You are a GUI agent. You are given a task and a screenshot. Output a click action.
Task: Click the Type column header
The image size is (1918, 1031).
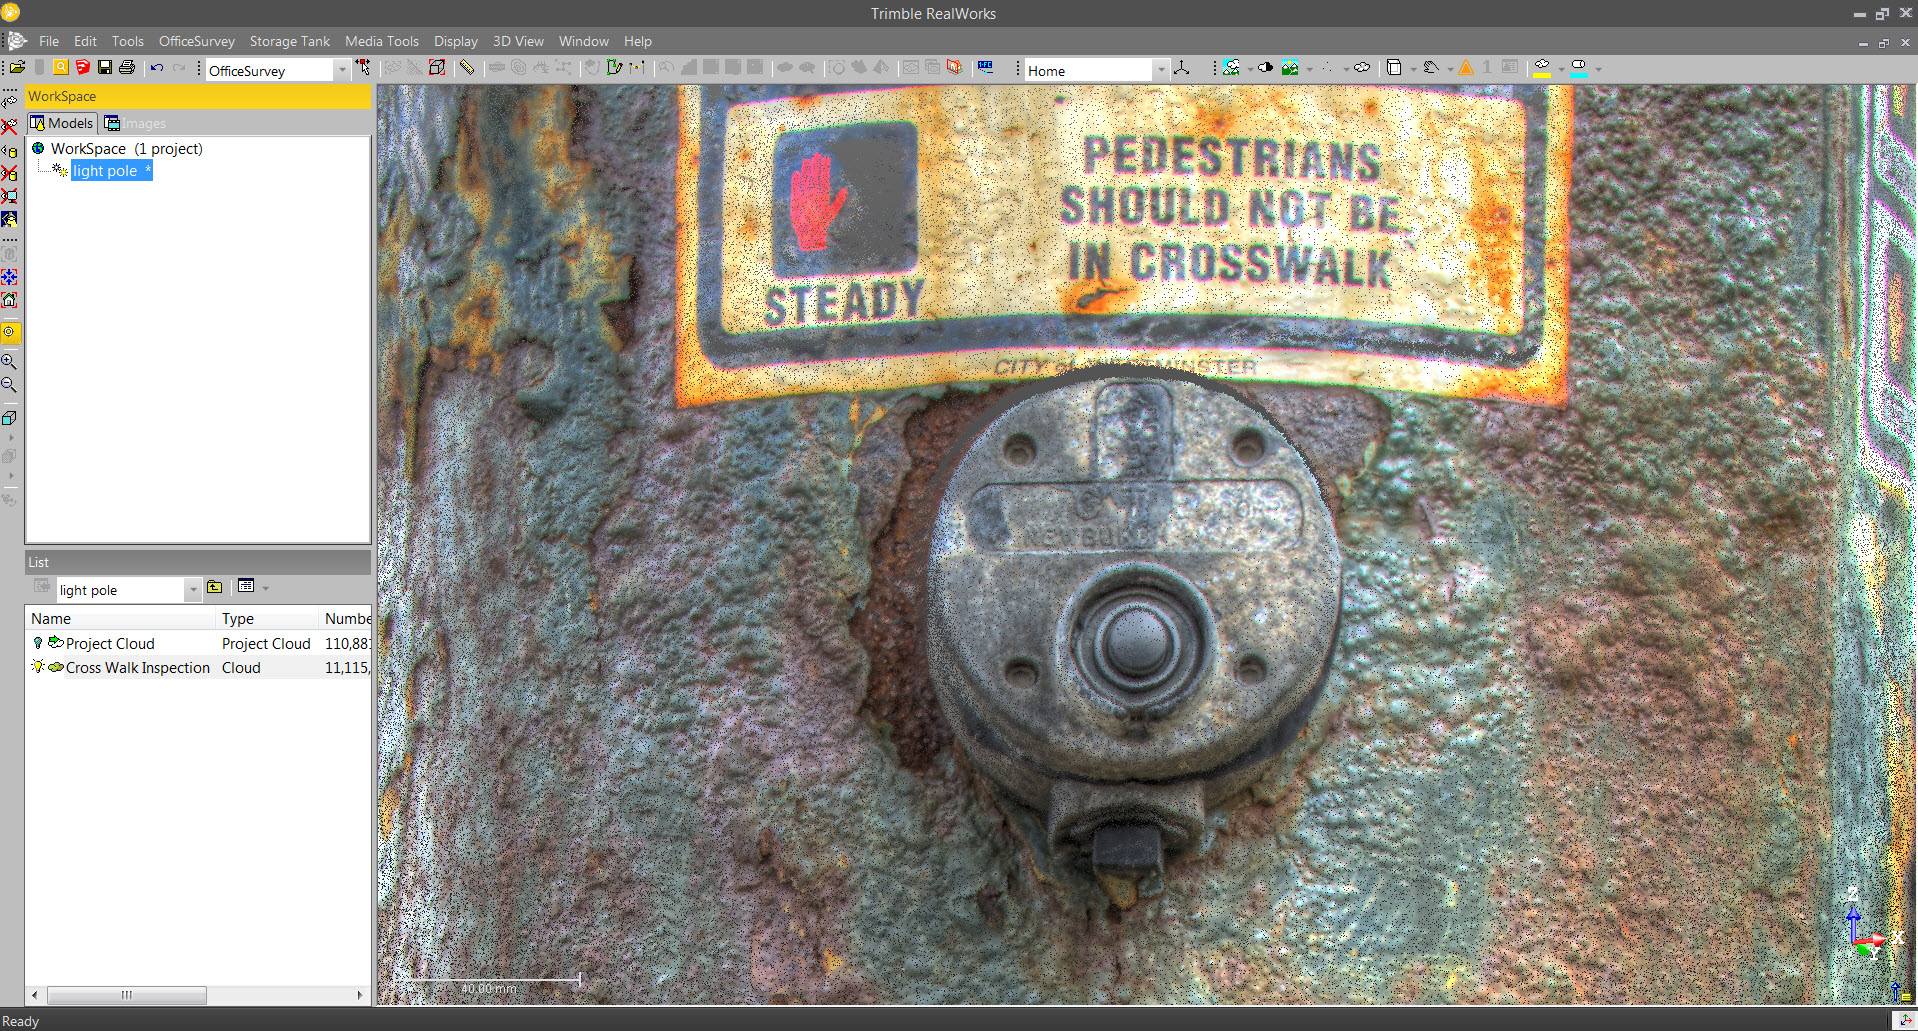point(238,619)
